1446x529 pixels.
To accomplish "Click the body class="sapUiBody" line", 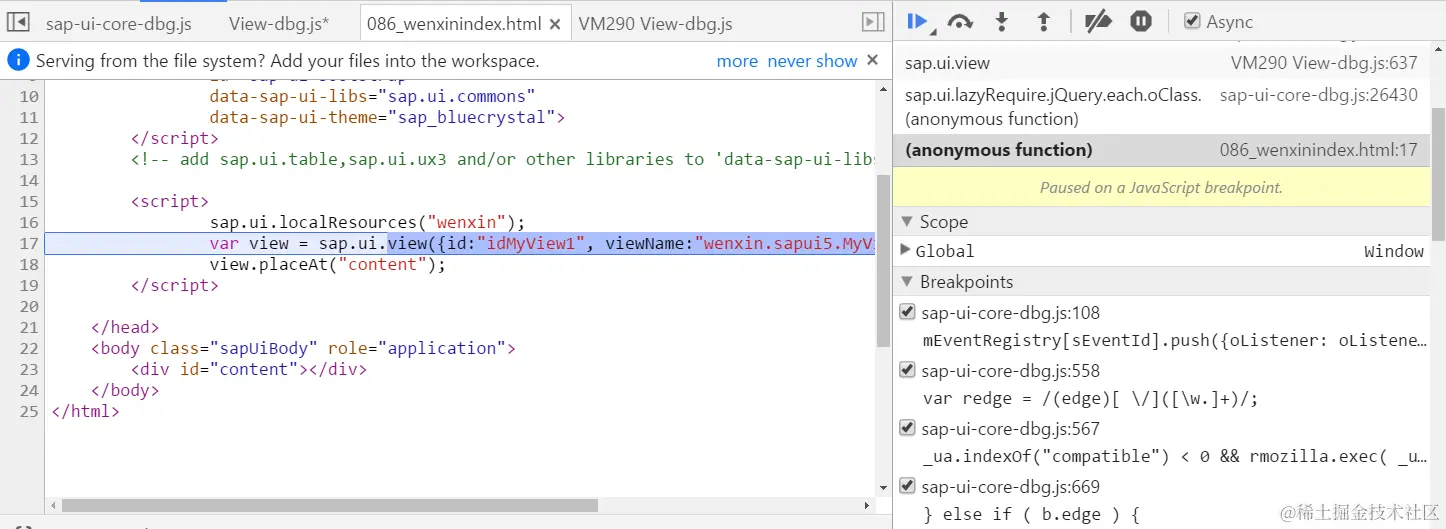I will pyautogui.click(x=302, y=348).
